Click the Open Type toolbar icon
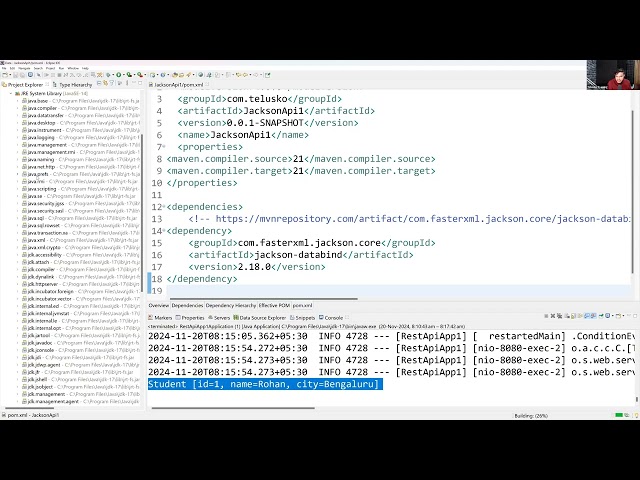 point(175,75)
